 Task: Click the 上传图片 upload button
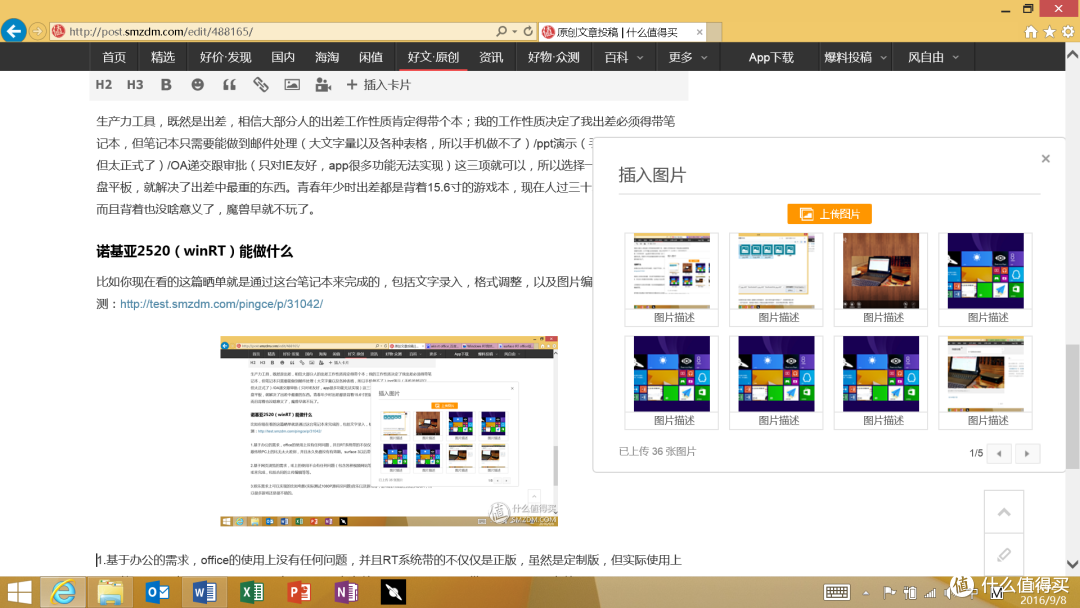tap(829, 214)
